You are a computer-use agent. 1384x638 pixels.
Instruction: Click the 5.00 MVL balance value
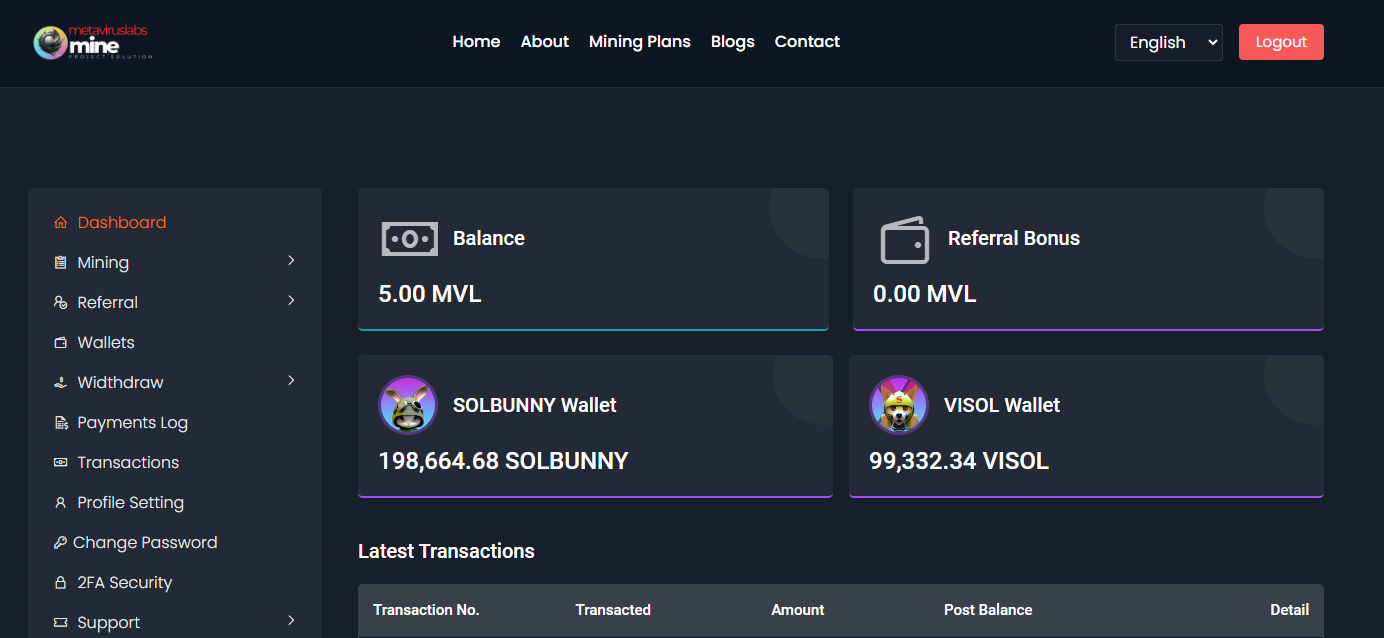tap(430, 294)
